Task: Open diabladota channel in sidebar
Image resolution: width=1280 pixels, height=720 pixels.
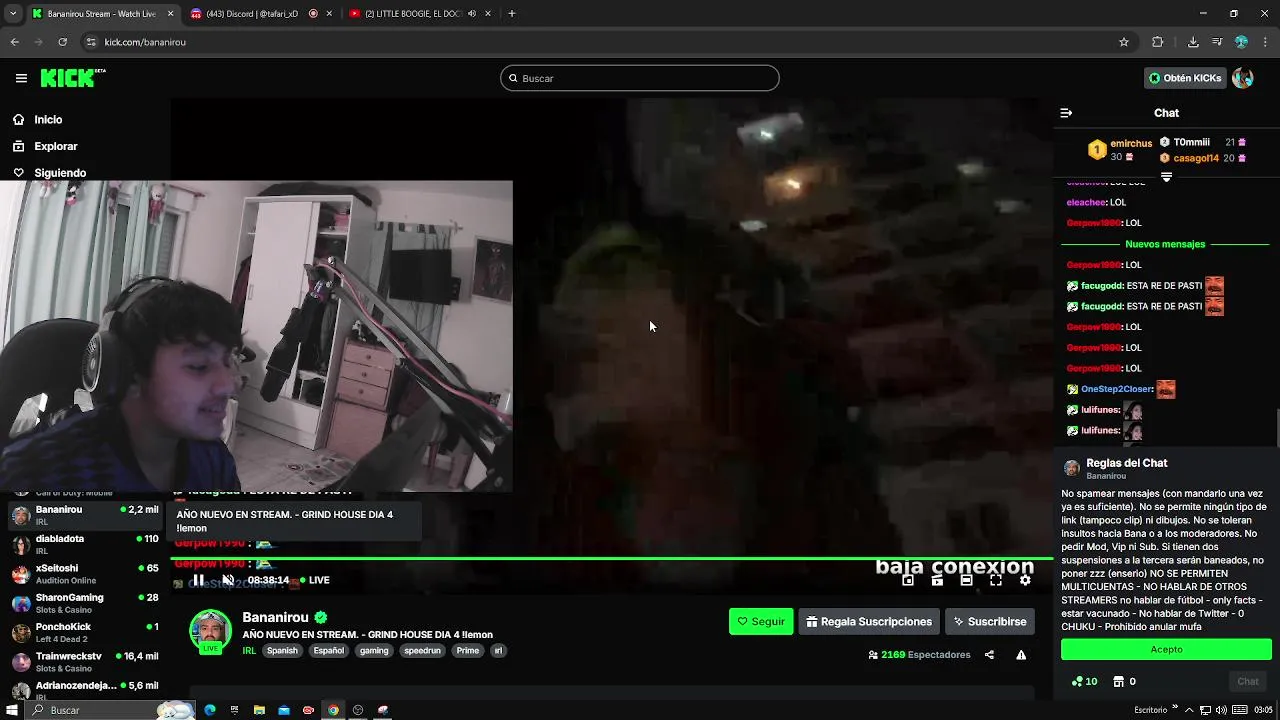Action: coord(85,544)
